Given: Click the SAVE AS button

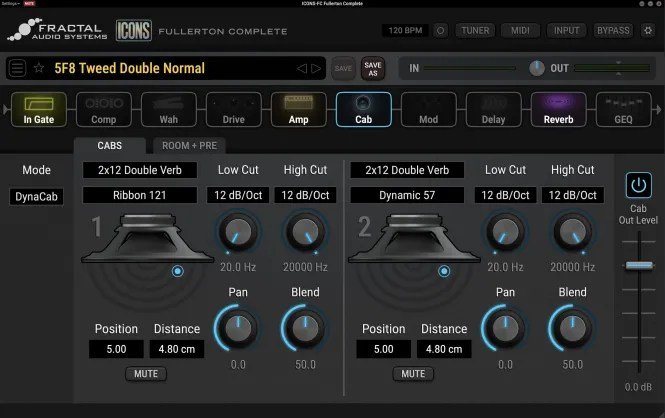Looking at the screenshot, I should coord(372,68).
